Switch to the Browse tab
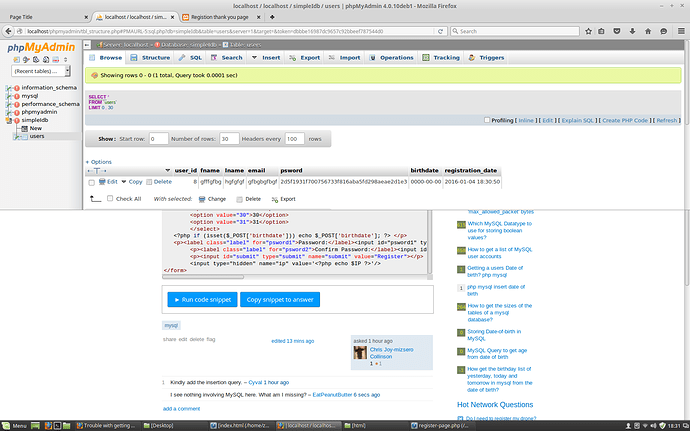The width and height of the screenshot is (690, 431). tap(106, 58)
